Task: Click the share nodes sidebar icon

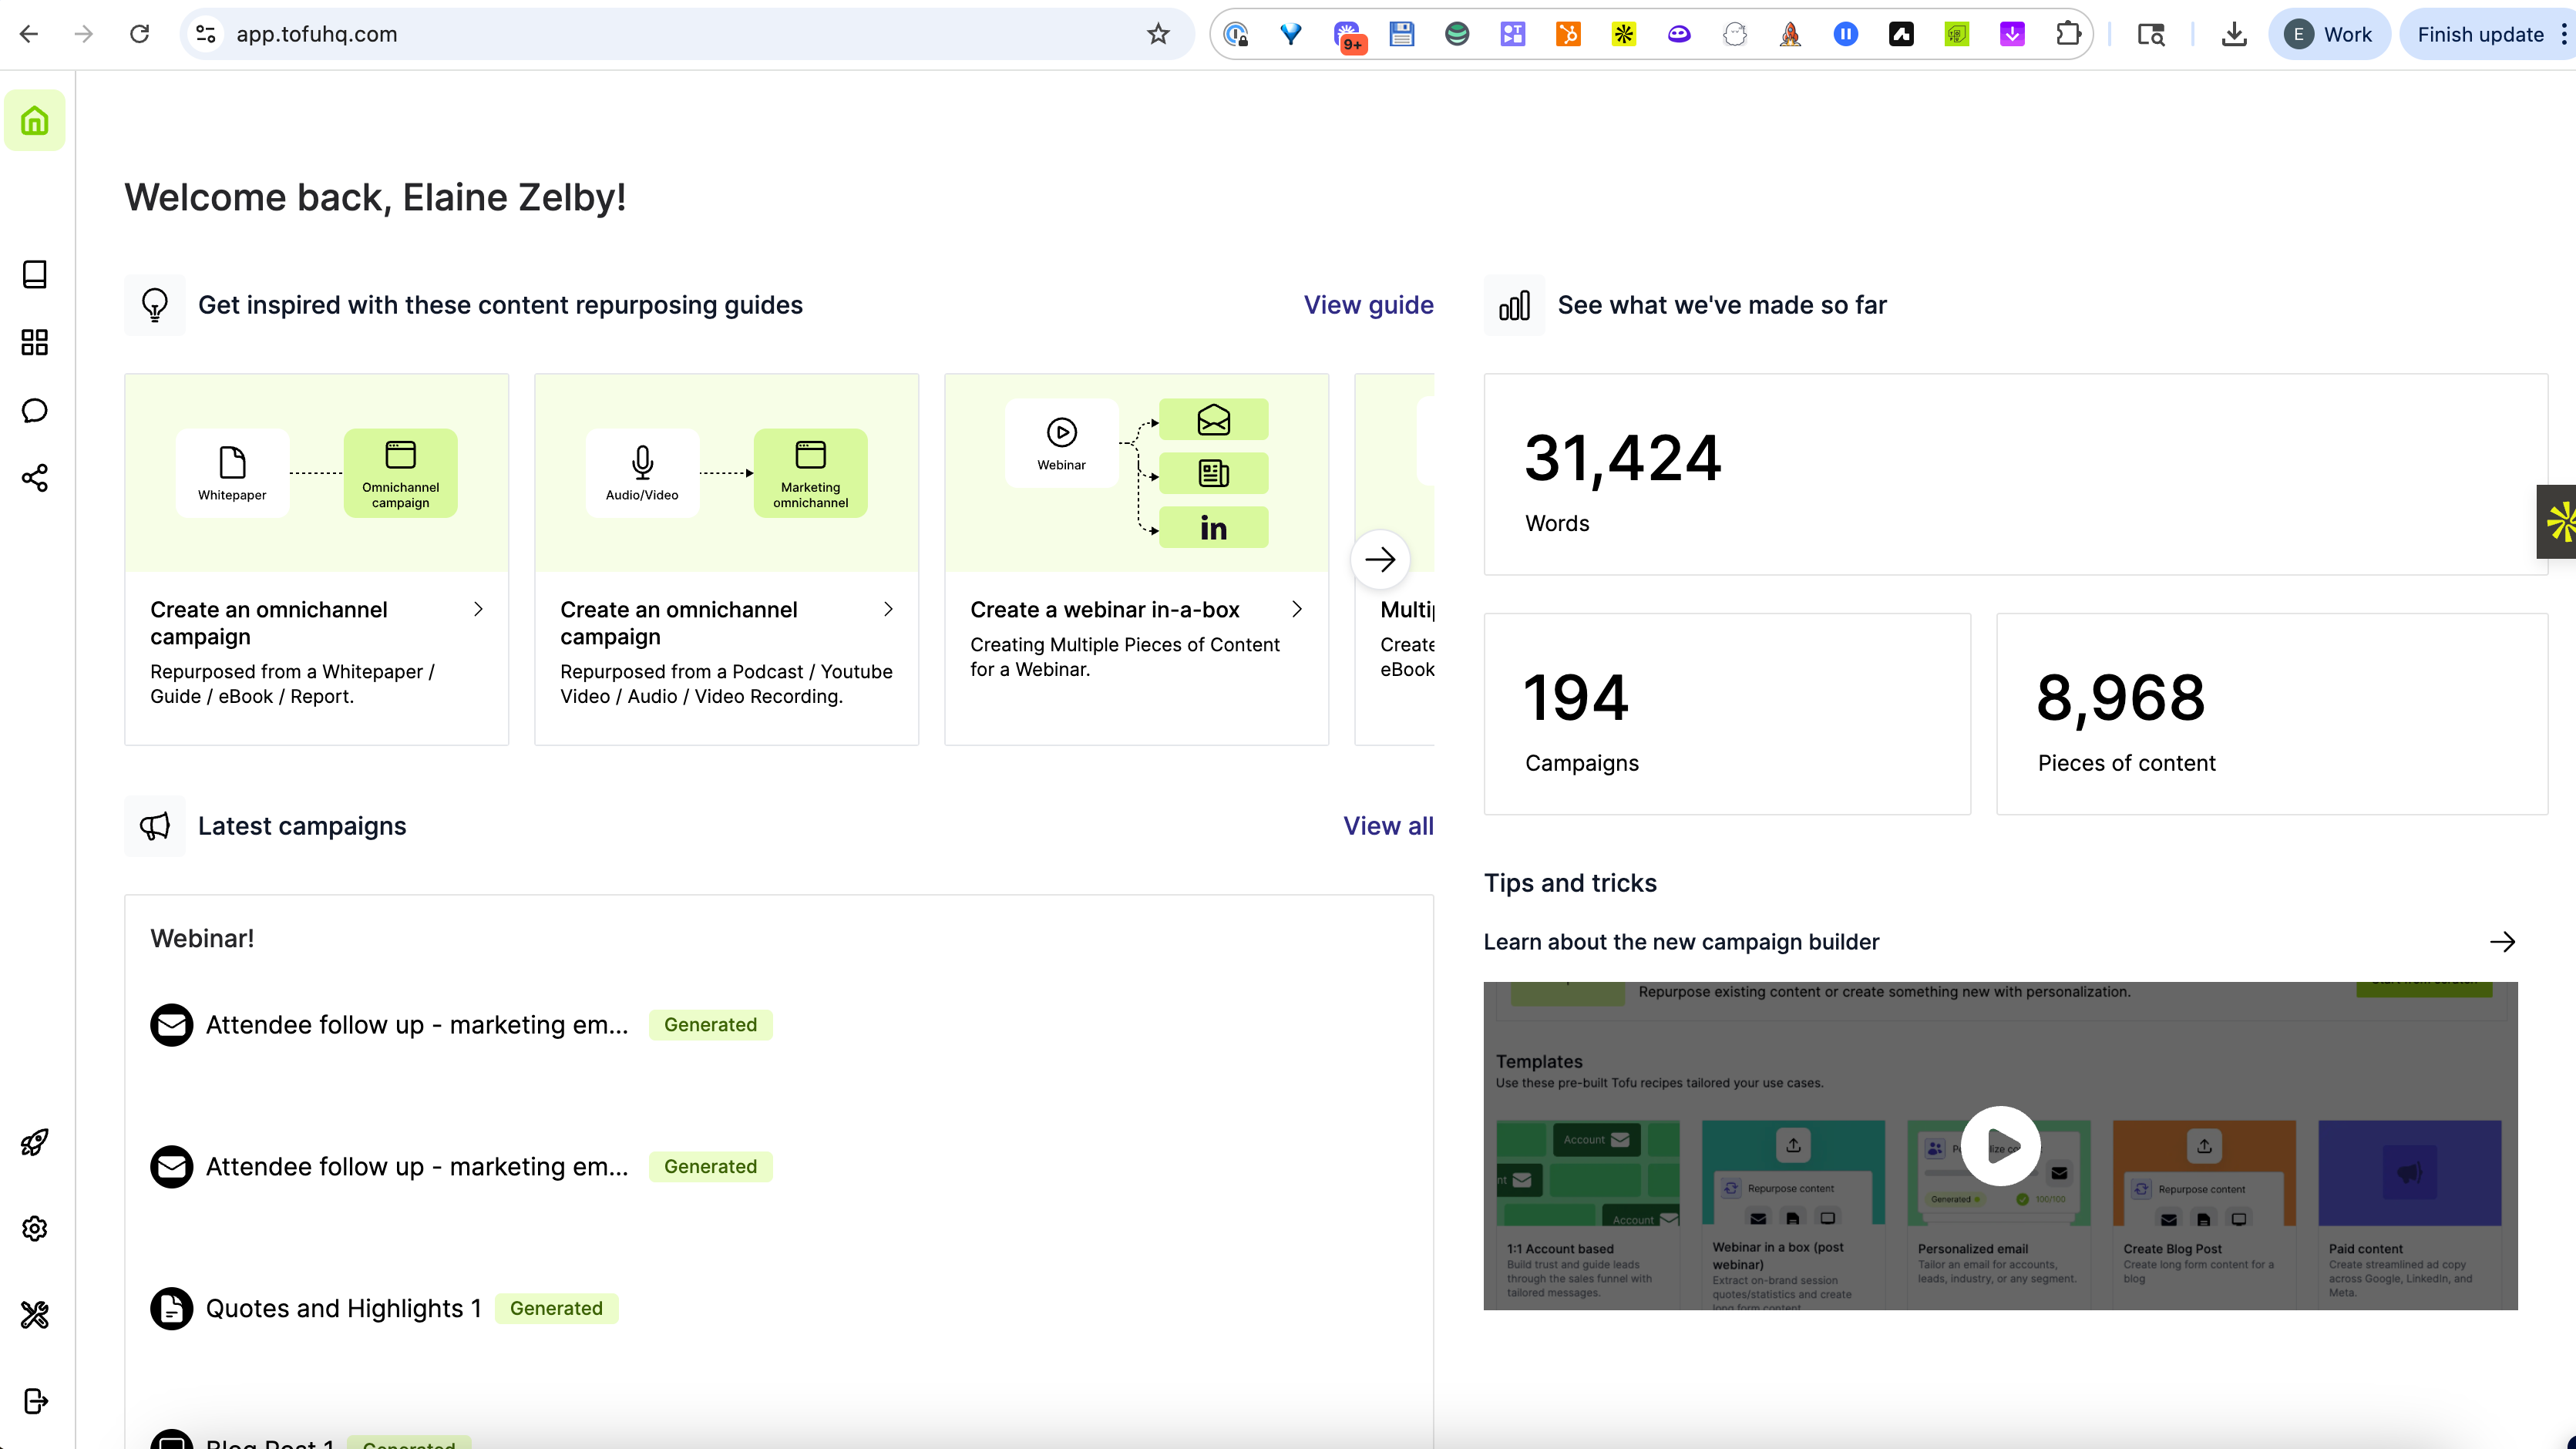Action: point(35,478)
